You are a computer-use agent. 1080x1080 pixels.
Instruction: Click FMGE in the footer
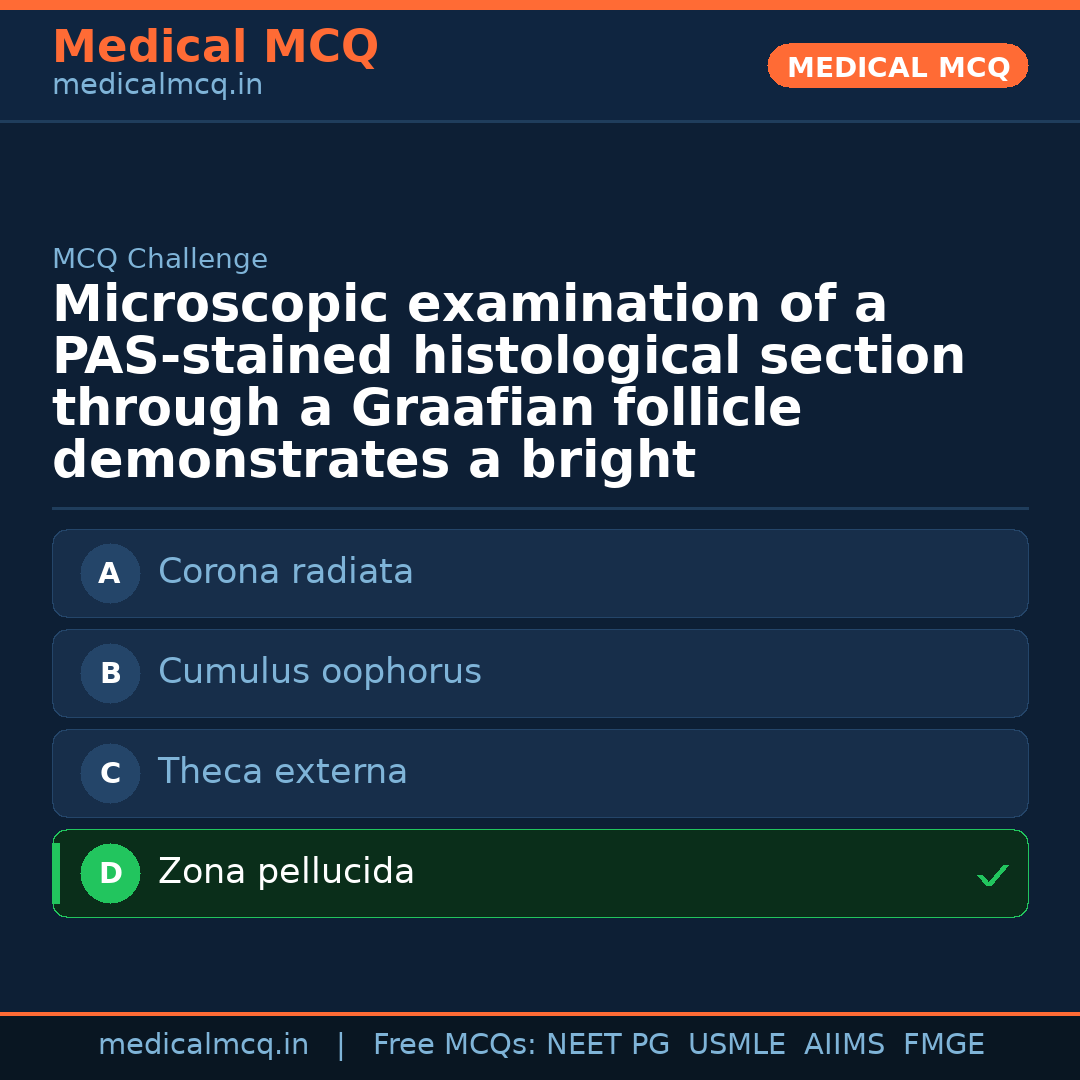[x=943, y=1045]
